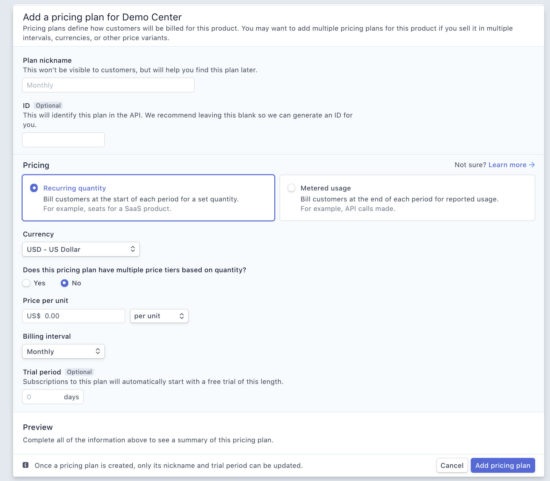Screen dimensions: 550x481
Task: Click 'For example, API calls made.' text
Action: (348, 209)
